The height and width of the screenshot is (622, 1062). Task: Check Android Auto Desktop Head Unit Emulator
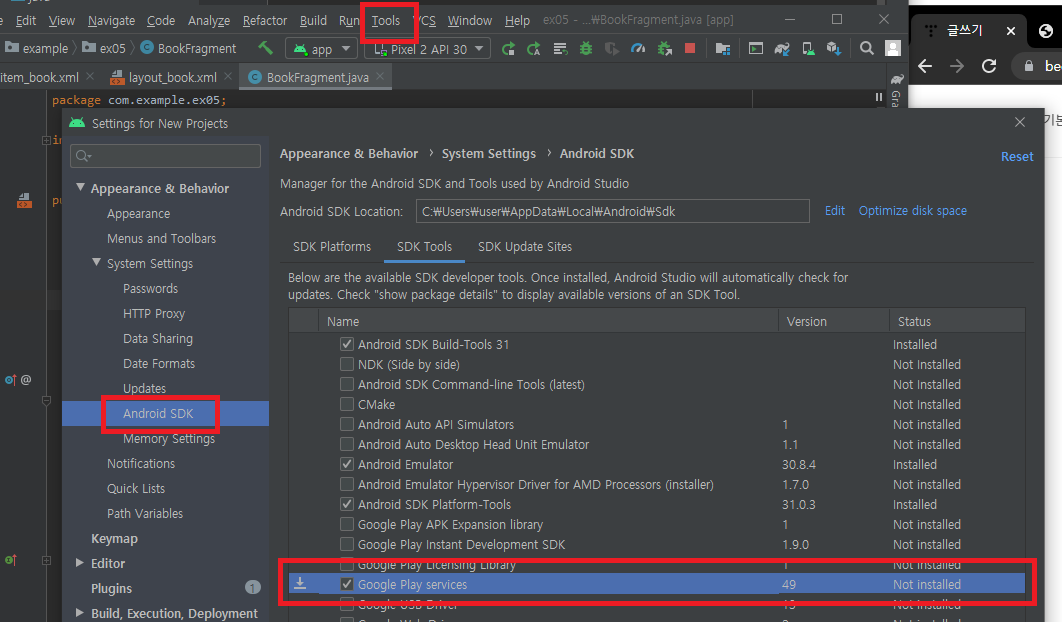pos(347,444)
